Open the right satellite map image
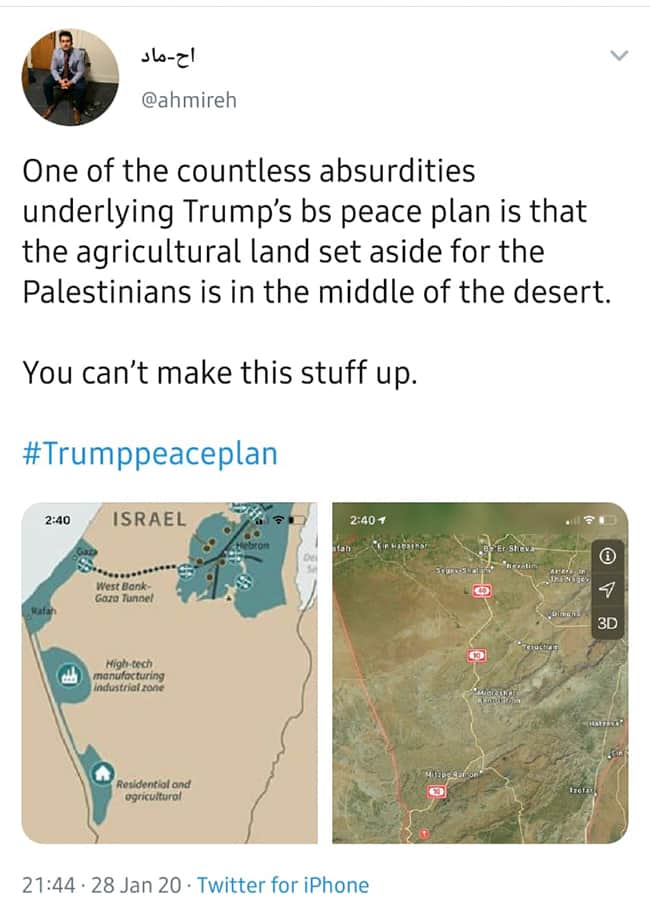The width and height of the screenshot is (650, 917). tap(480, 673)
